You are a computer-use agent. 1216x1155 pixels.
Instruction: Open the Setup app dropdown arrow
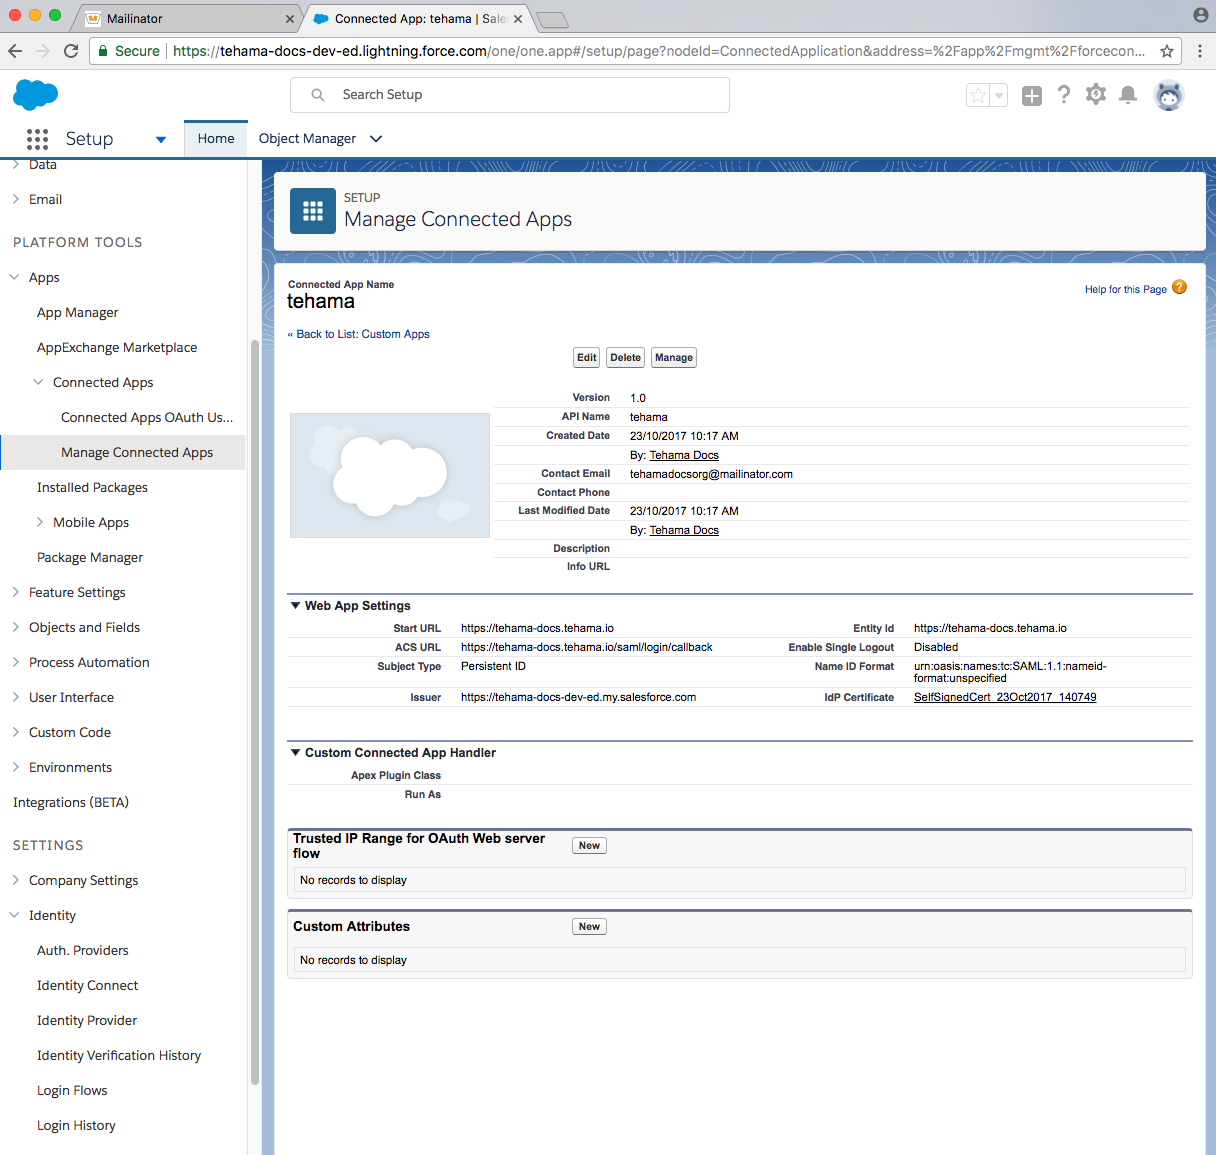(x=161, y=139)
